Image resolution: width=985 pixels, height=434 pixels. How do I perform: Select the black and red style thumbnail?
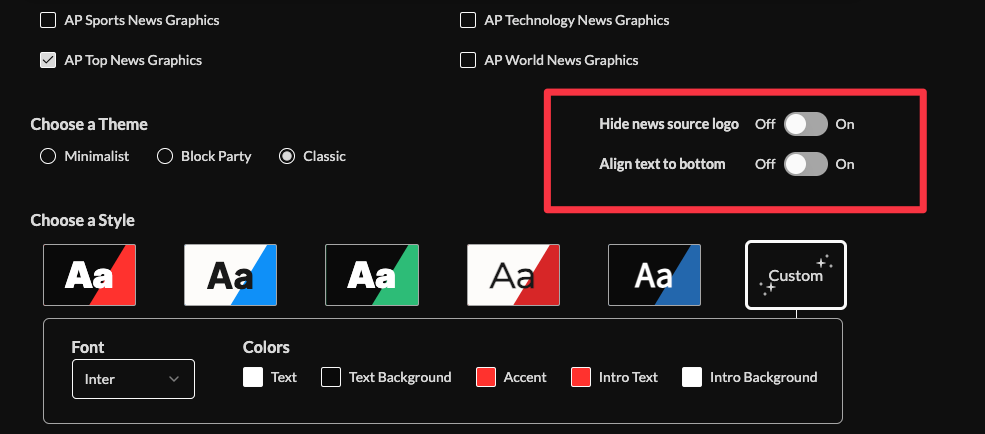89,275
